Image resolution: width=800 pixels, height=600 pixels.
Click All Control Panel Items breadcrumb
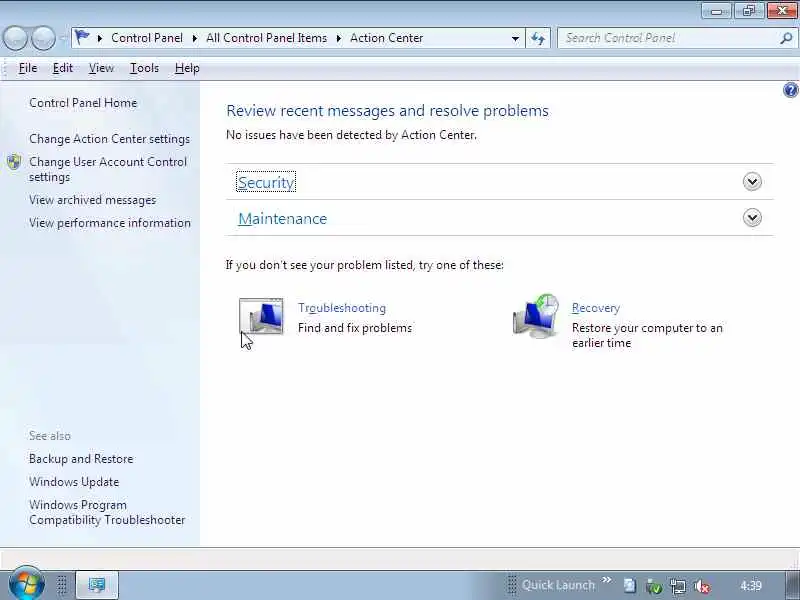click(x=266, y=38)
